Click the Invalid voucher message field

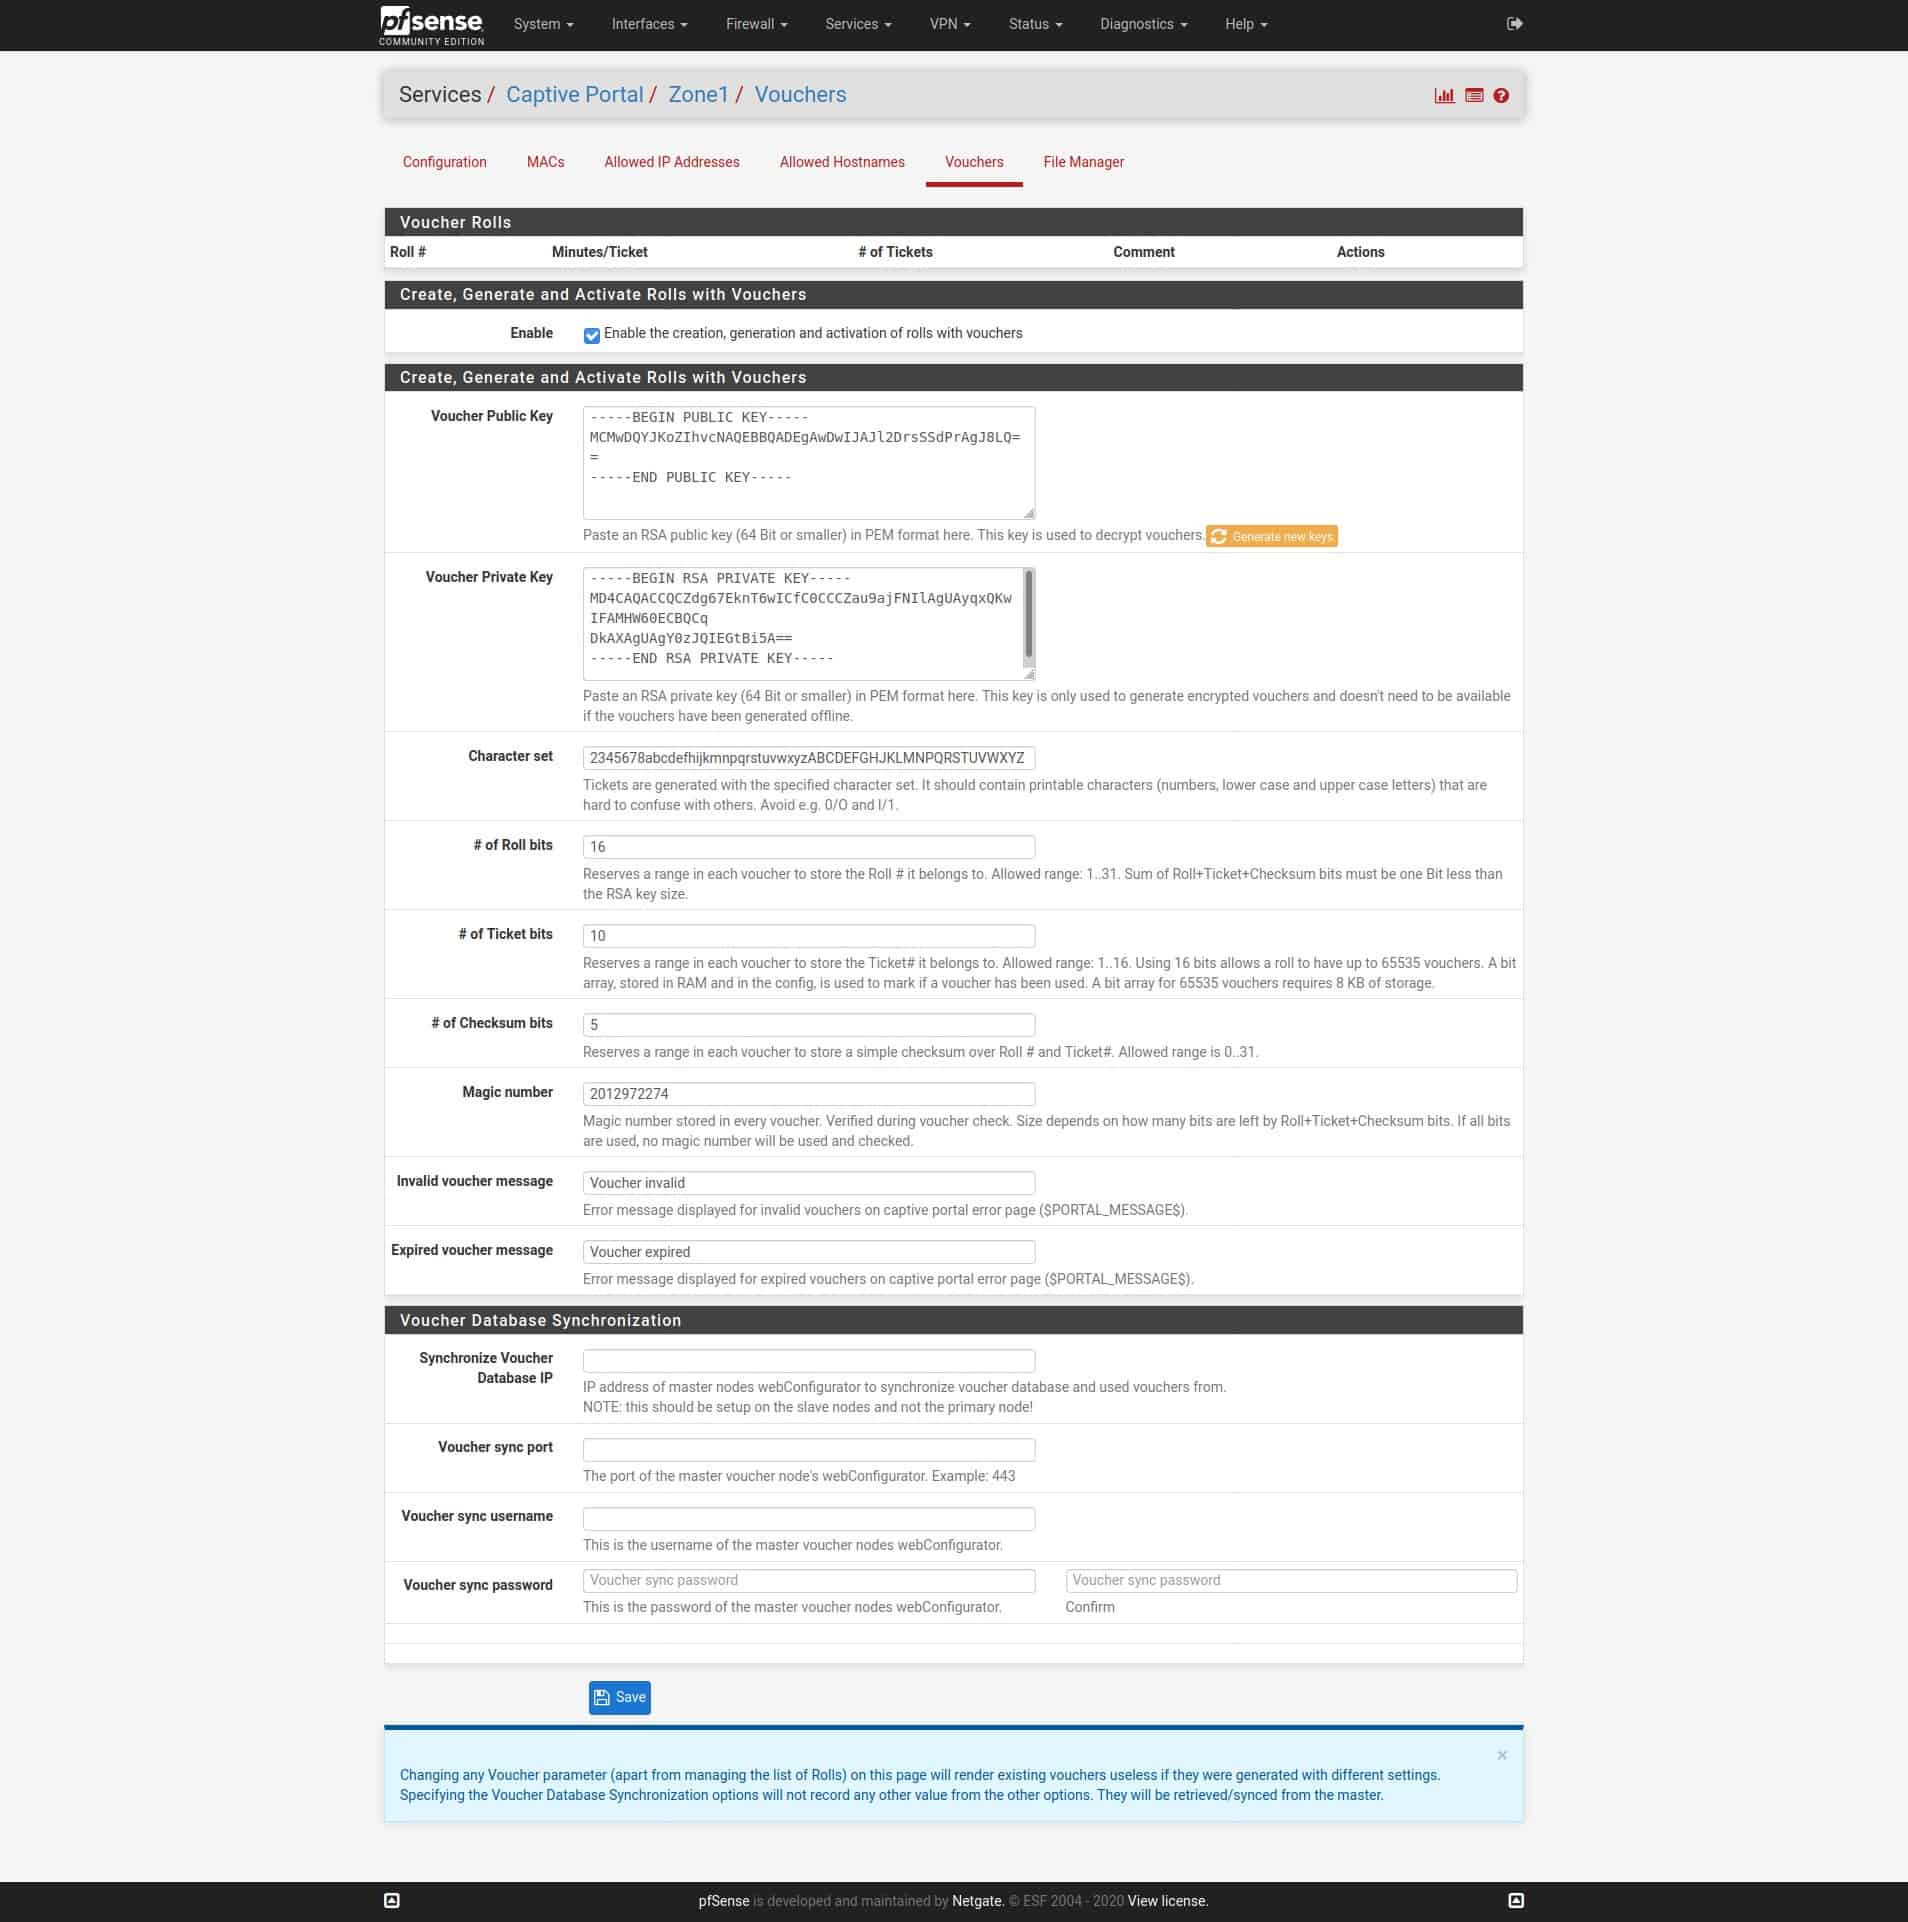pyautogui.click(x=808, y=1183)
